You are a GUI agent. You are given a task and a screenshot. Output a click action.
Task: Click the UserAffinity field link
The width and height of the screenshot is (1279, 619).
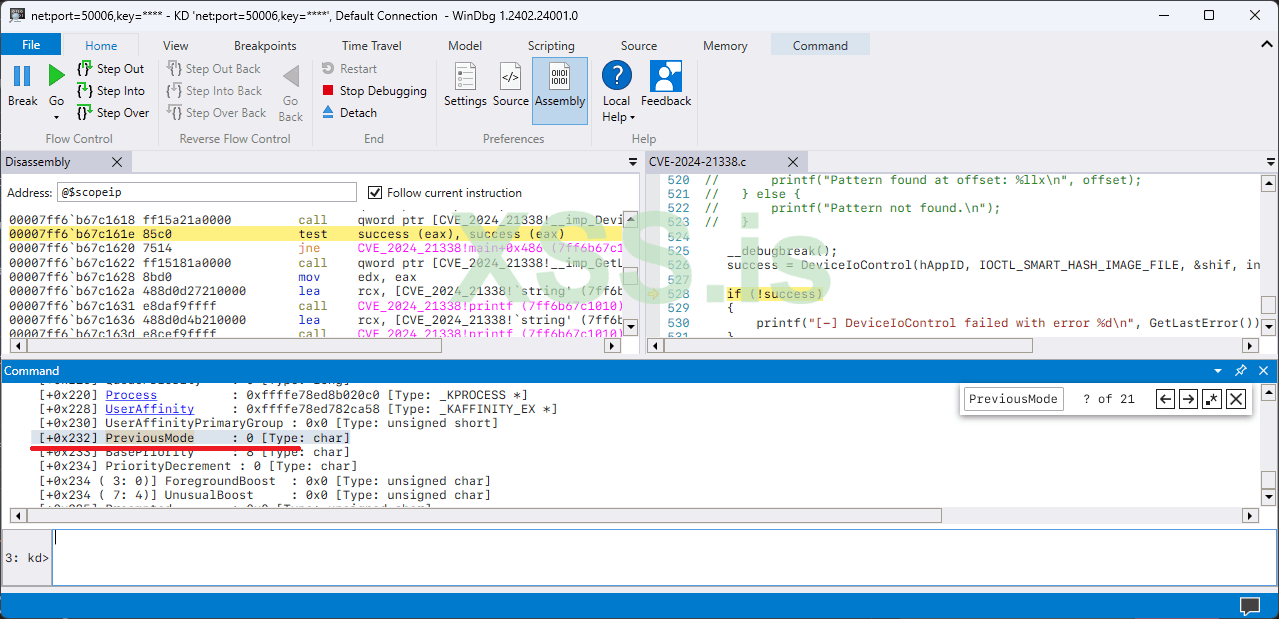[x=149, y=409]
